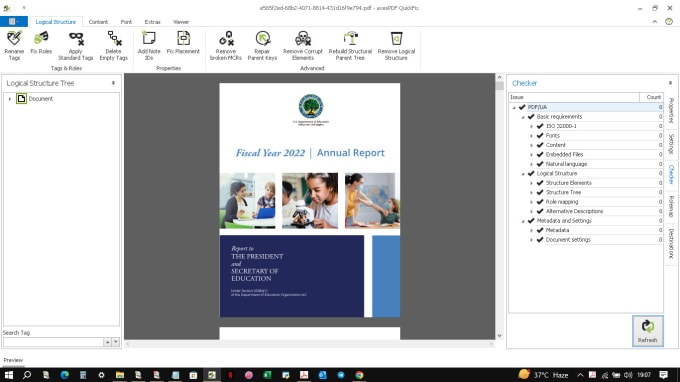Viewport: 680px width, 382px height.
Task: Open the Properties side panel tab
Action: 671,111
